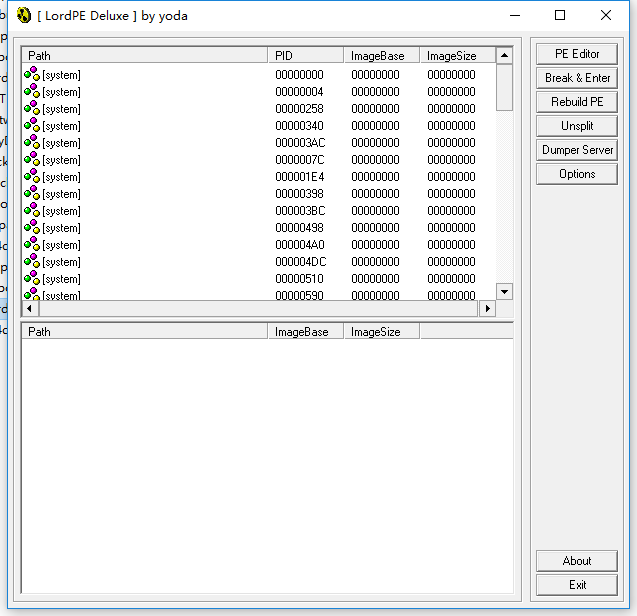This screenshot has height=616, width=637.
Task: Sort process list by ImageSize column
Action: coord(458,56)
